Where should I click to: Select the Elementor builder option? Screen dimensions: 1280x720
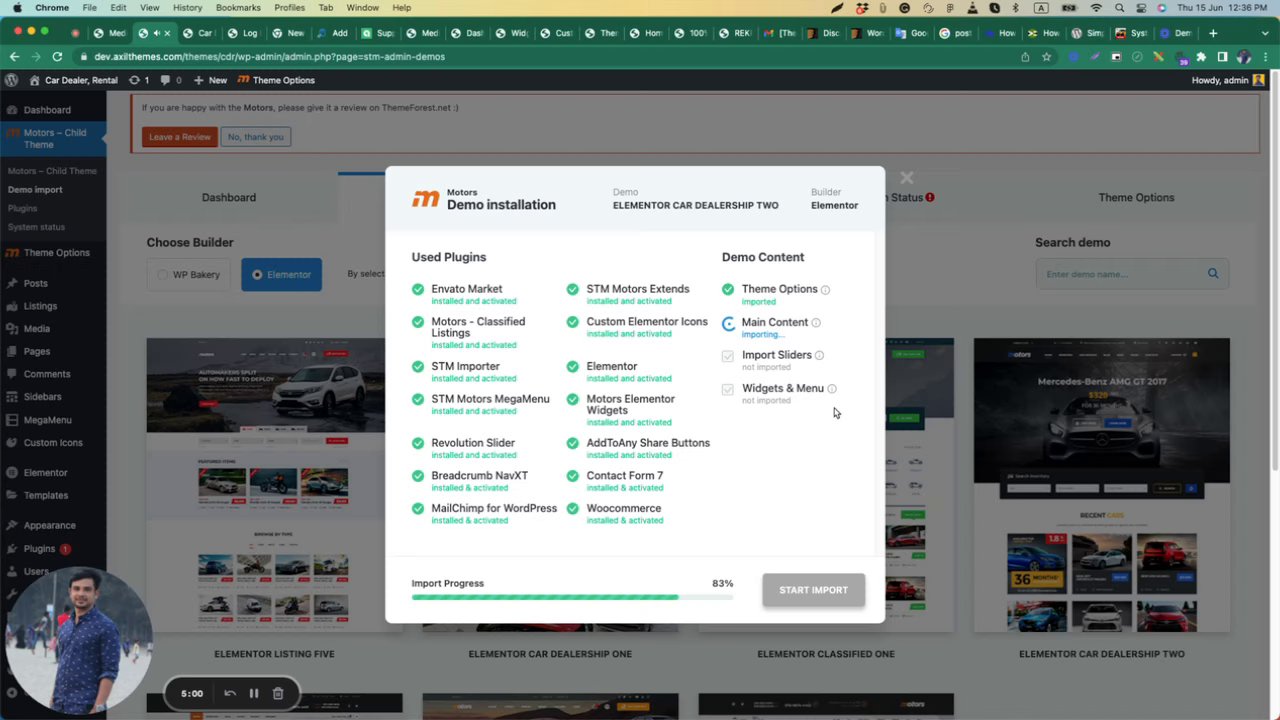pos(281,275)
